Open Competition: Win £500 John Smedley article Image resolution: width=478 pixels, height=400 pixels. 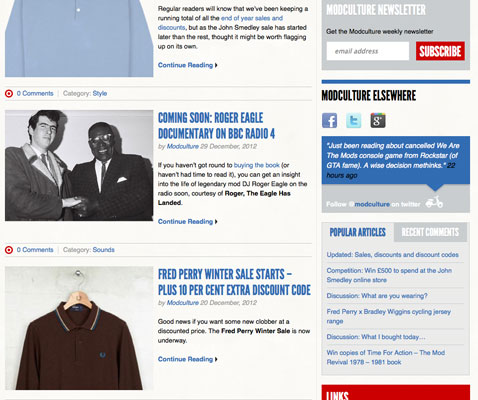click(x=389, y=275)
